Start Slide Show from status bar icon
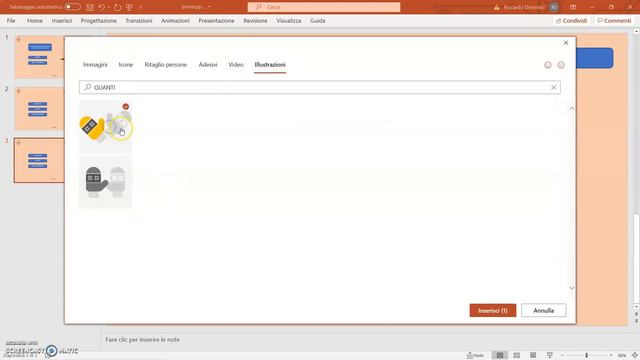The width and height of the screenshot is (640, 360). coord(549,356)
